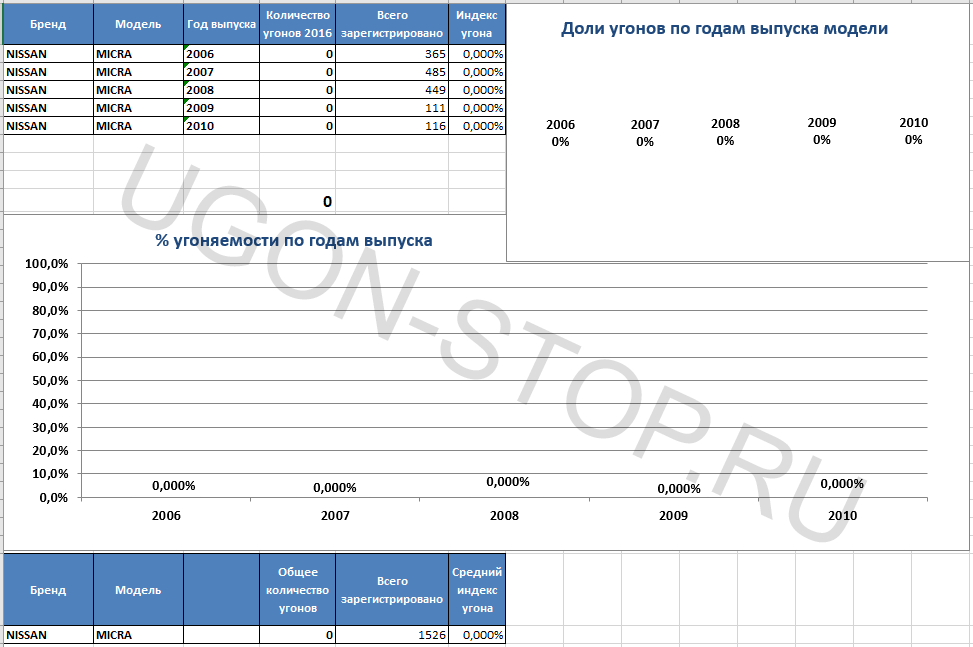Click the summary registered total 1526
The width and height of the screenshot is (973, 647).
[x=392, y=635]
